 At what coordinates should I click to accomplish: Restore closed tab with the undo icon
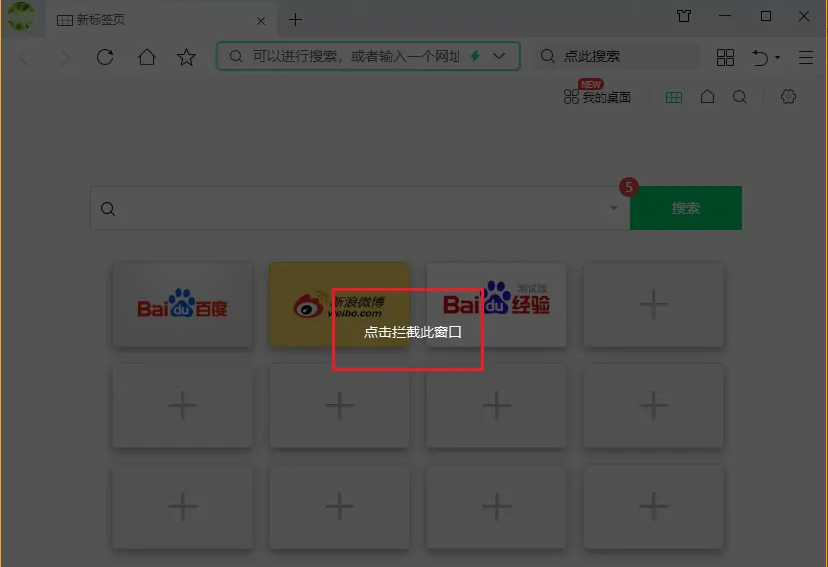pos(760,57)
